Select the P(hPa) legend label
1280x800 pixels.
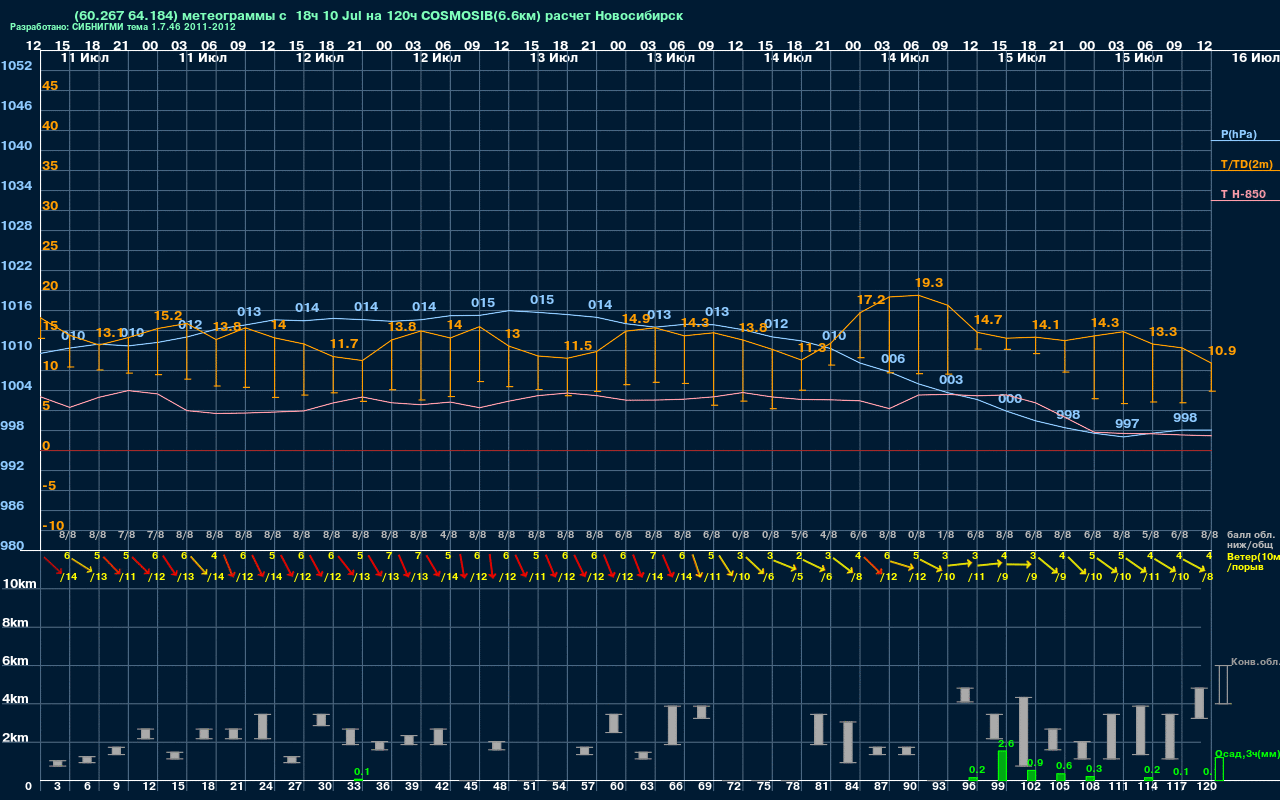click(x=1238, y=134)
